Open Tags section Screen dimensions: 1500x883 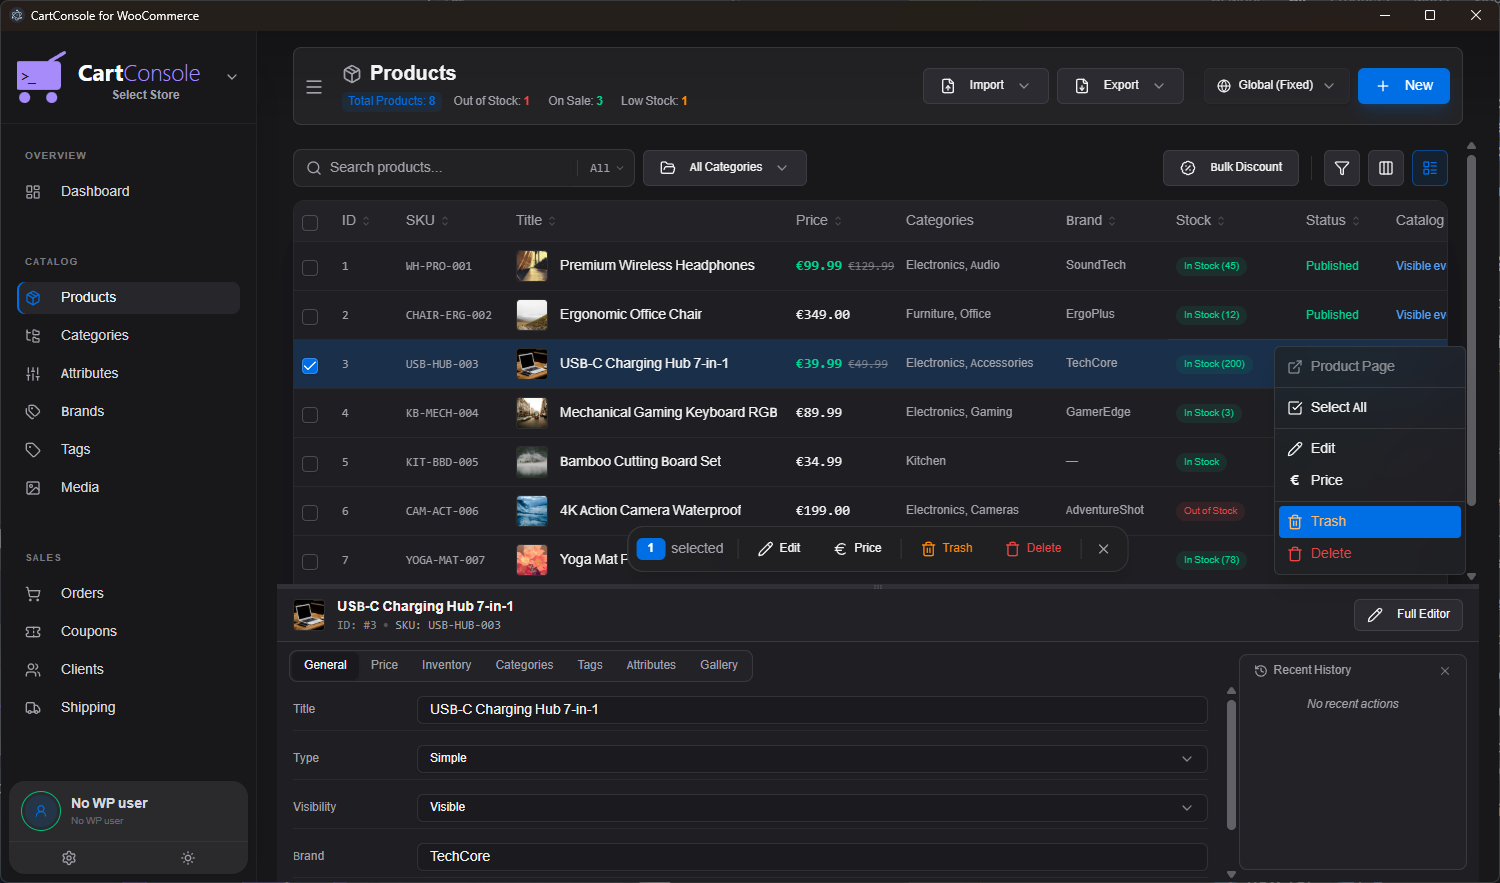pyautogui.click(x=128, y=449)
